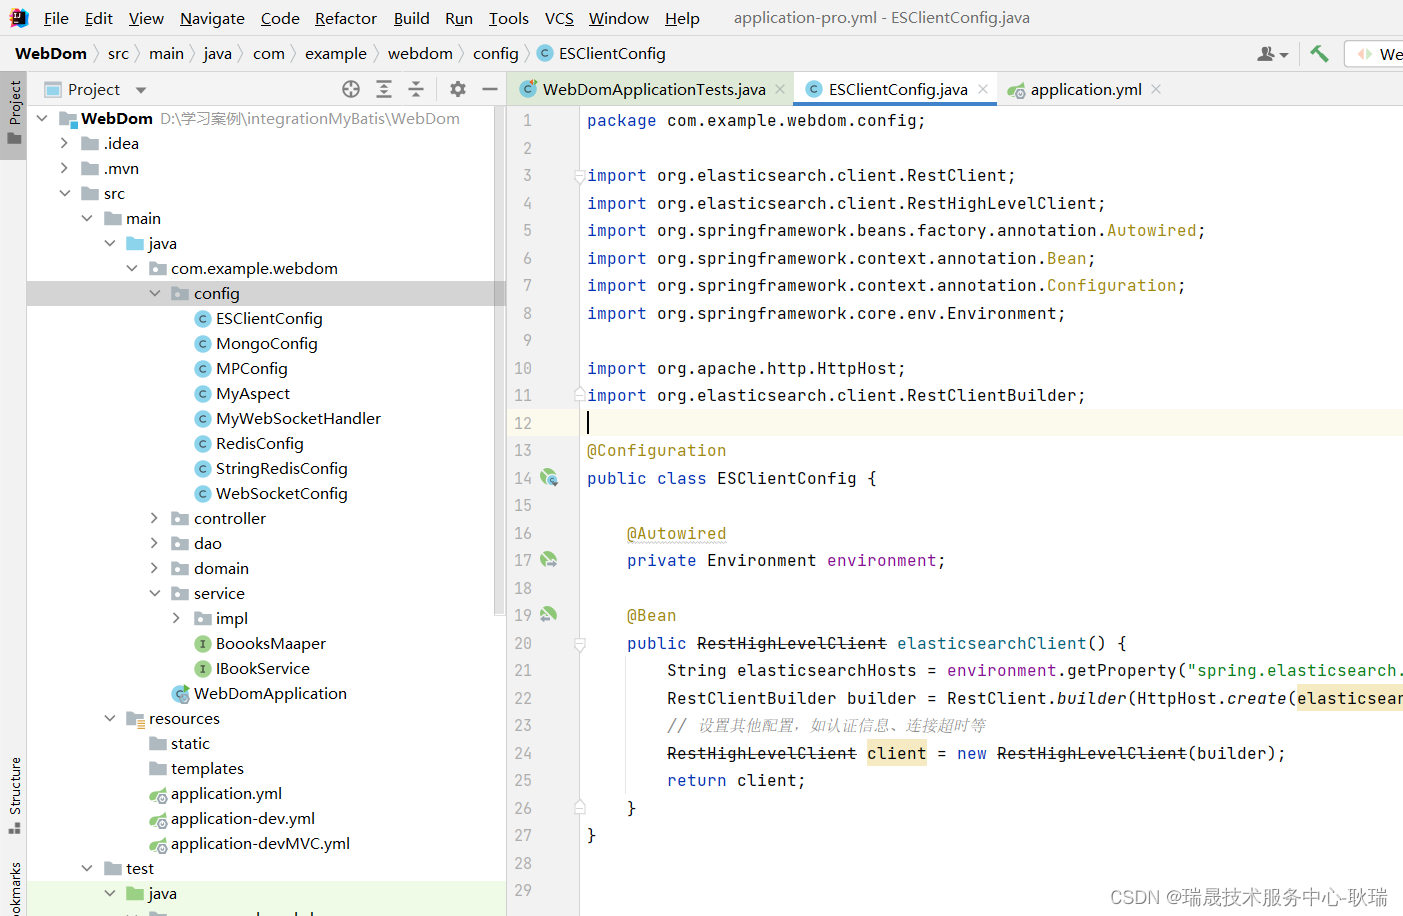Select StringRedisConfig class in tree
Image resolution: width=1403 pixels, height=916 pixels.
(x=282, y=468)
